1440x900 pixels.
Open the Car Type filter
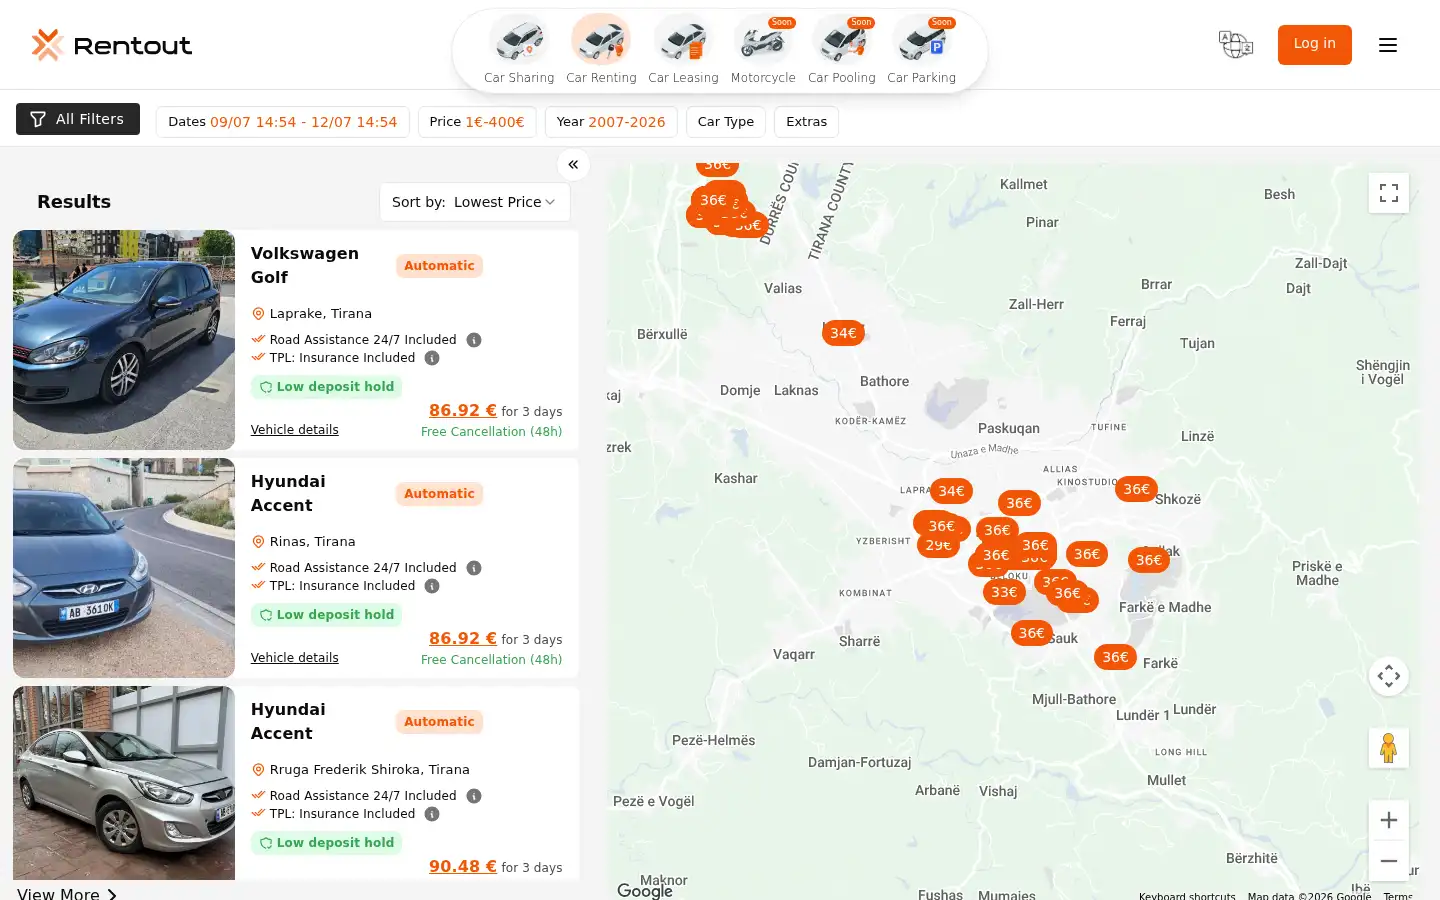726,122
